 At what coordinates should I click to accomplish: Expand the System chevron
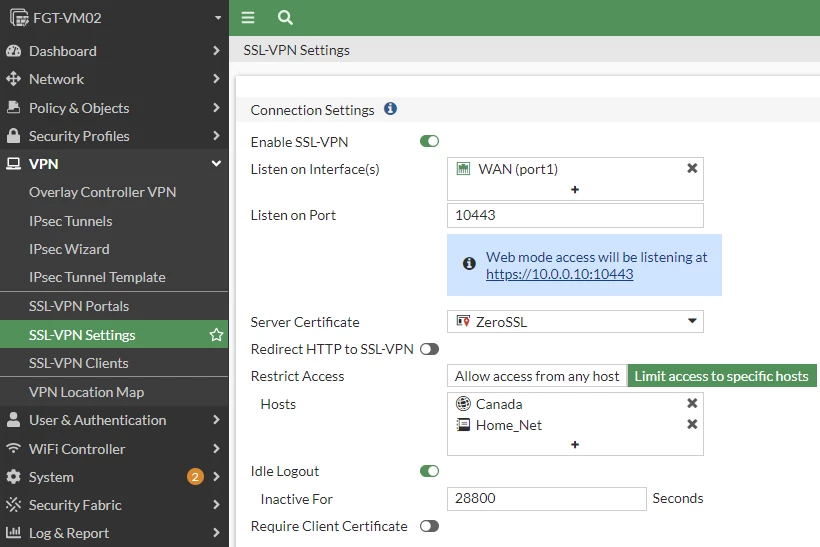[216, 476]
